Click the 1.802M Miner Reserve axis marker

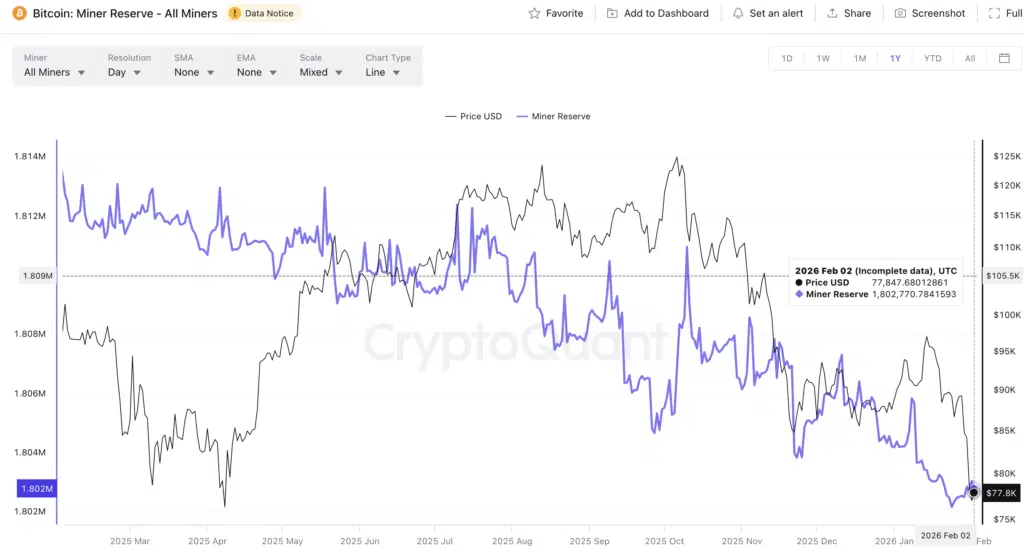point(35,489)
